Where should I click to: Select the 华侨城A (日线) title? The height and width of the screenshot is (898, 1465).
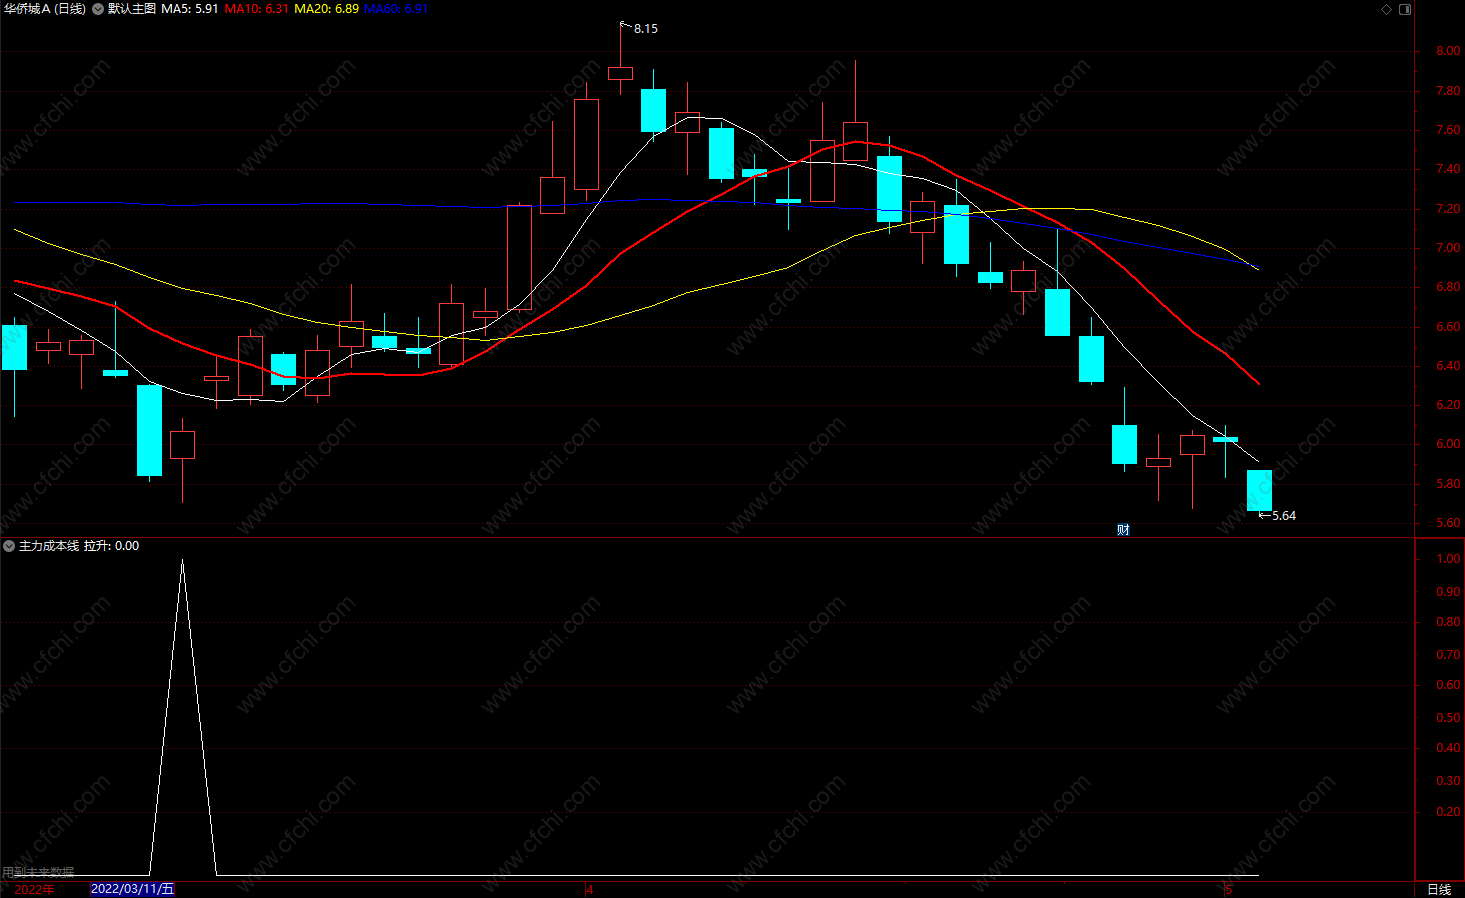[45, 9]
